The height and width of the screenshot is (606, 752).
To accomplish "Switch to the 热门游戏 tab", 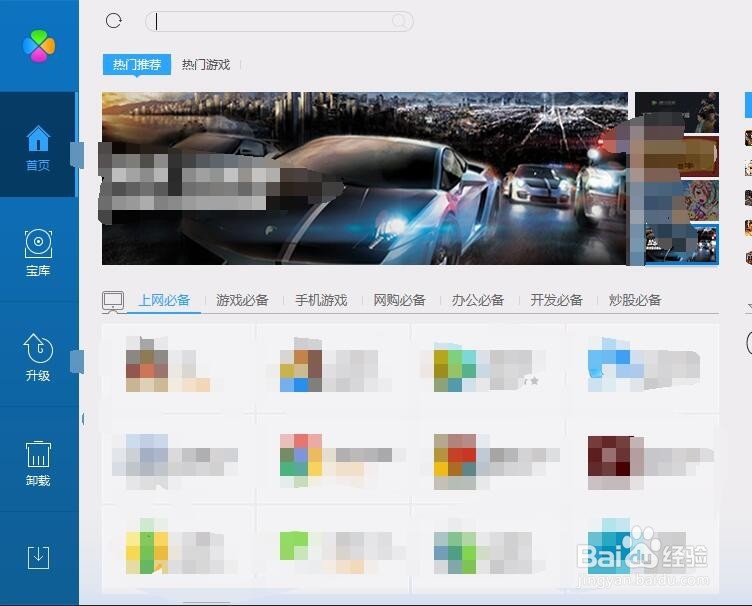I will 206,64.
